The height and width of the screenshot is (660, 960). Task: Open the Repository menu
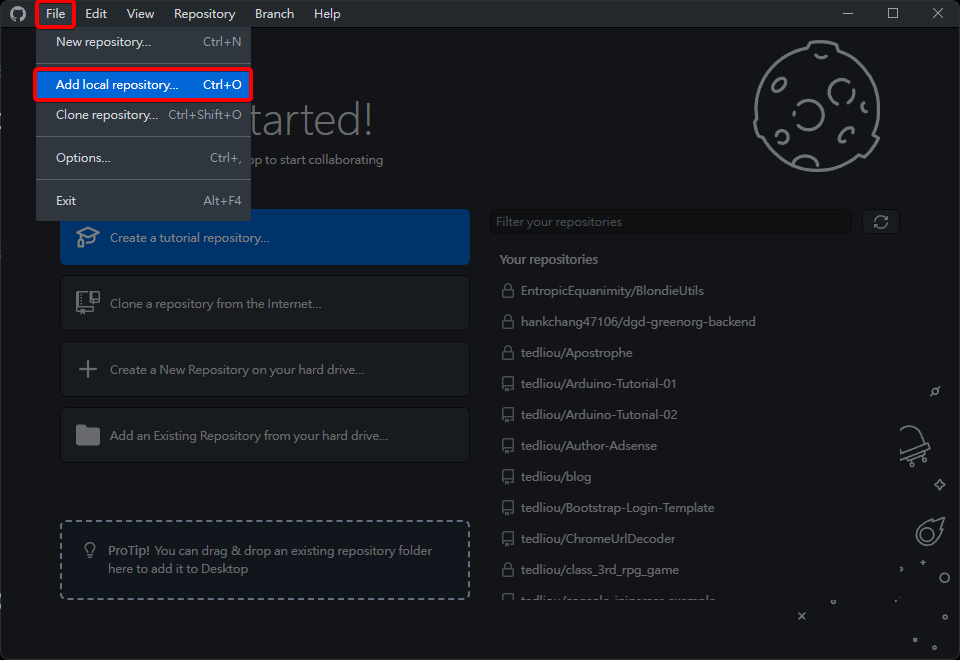pos(204,13)
